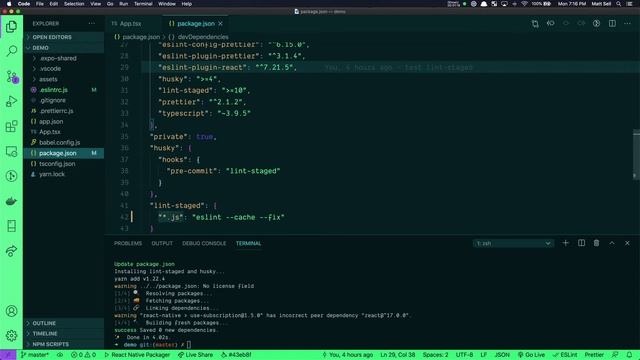Open the Docker view in activity bar
The height and width of the screenshot is (360, 640).
click(x=11, y=201)
